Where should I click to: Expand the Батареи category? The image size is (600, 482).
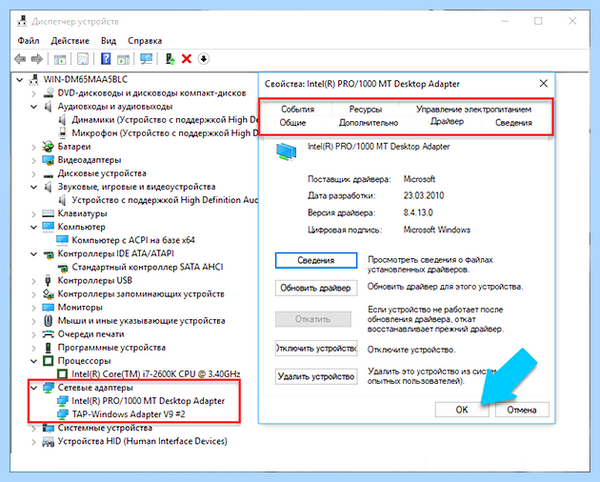pyautogui.click(x=34, y=147)
